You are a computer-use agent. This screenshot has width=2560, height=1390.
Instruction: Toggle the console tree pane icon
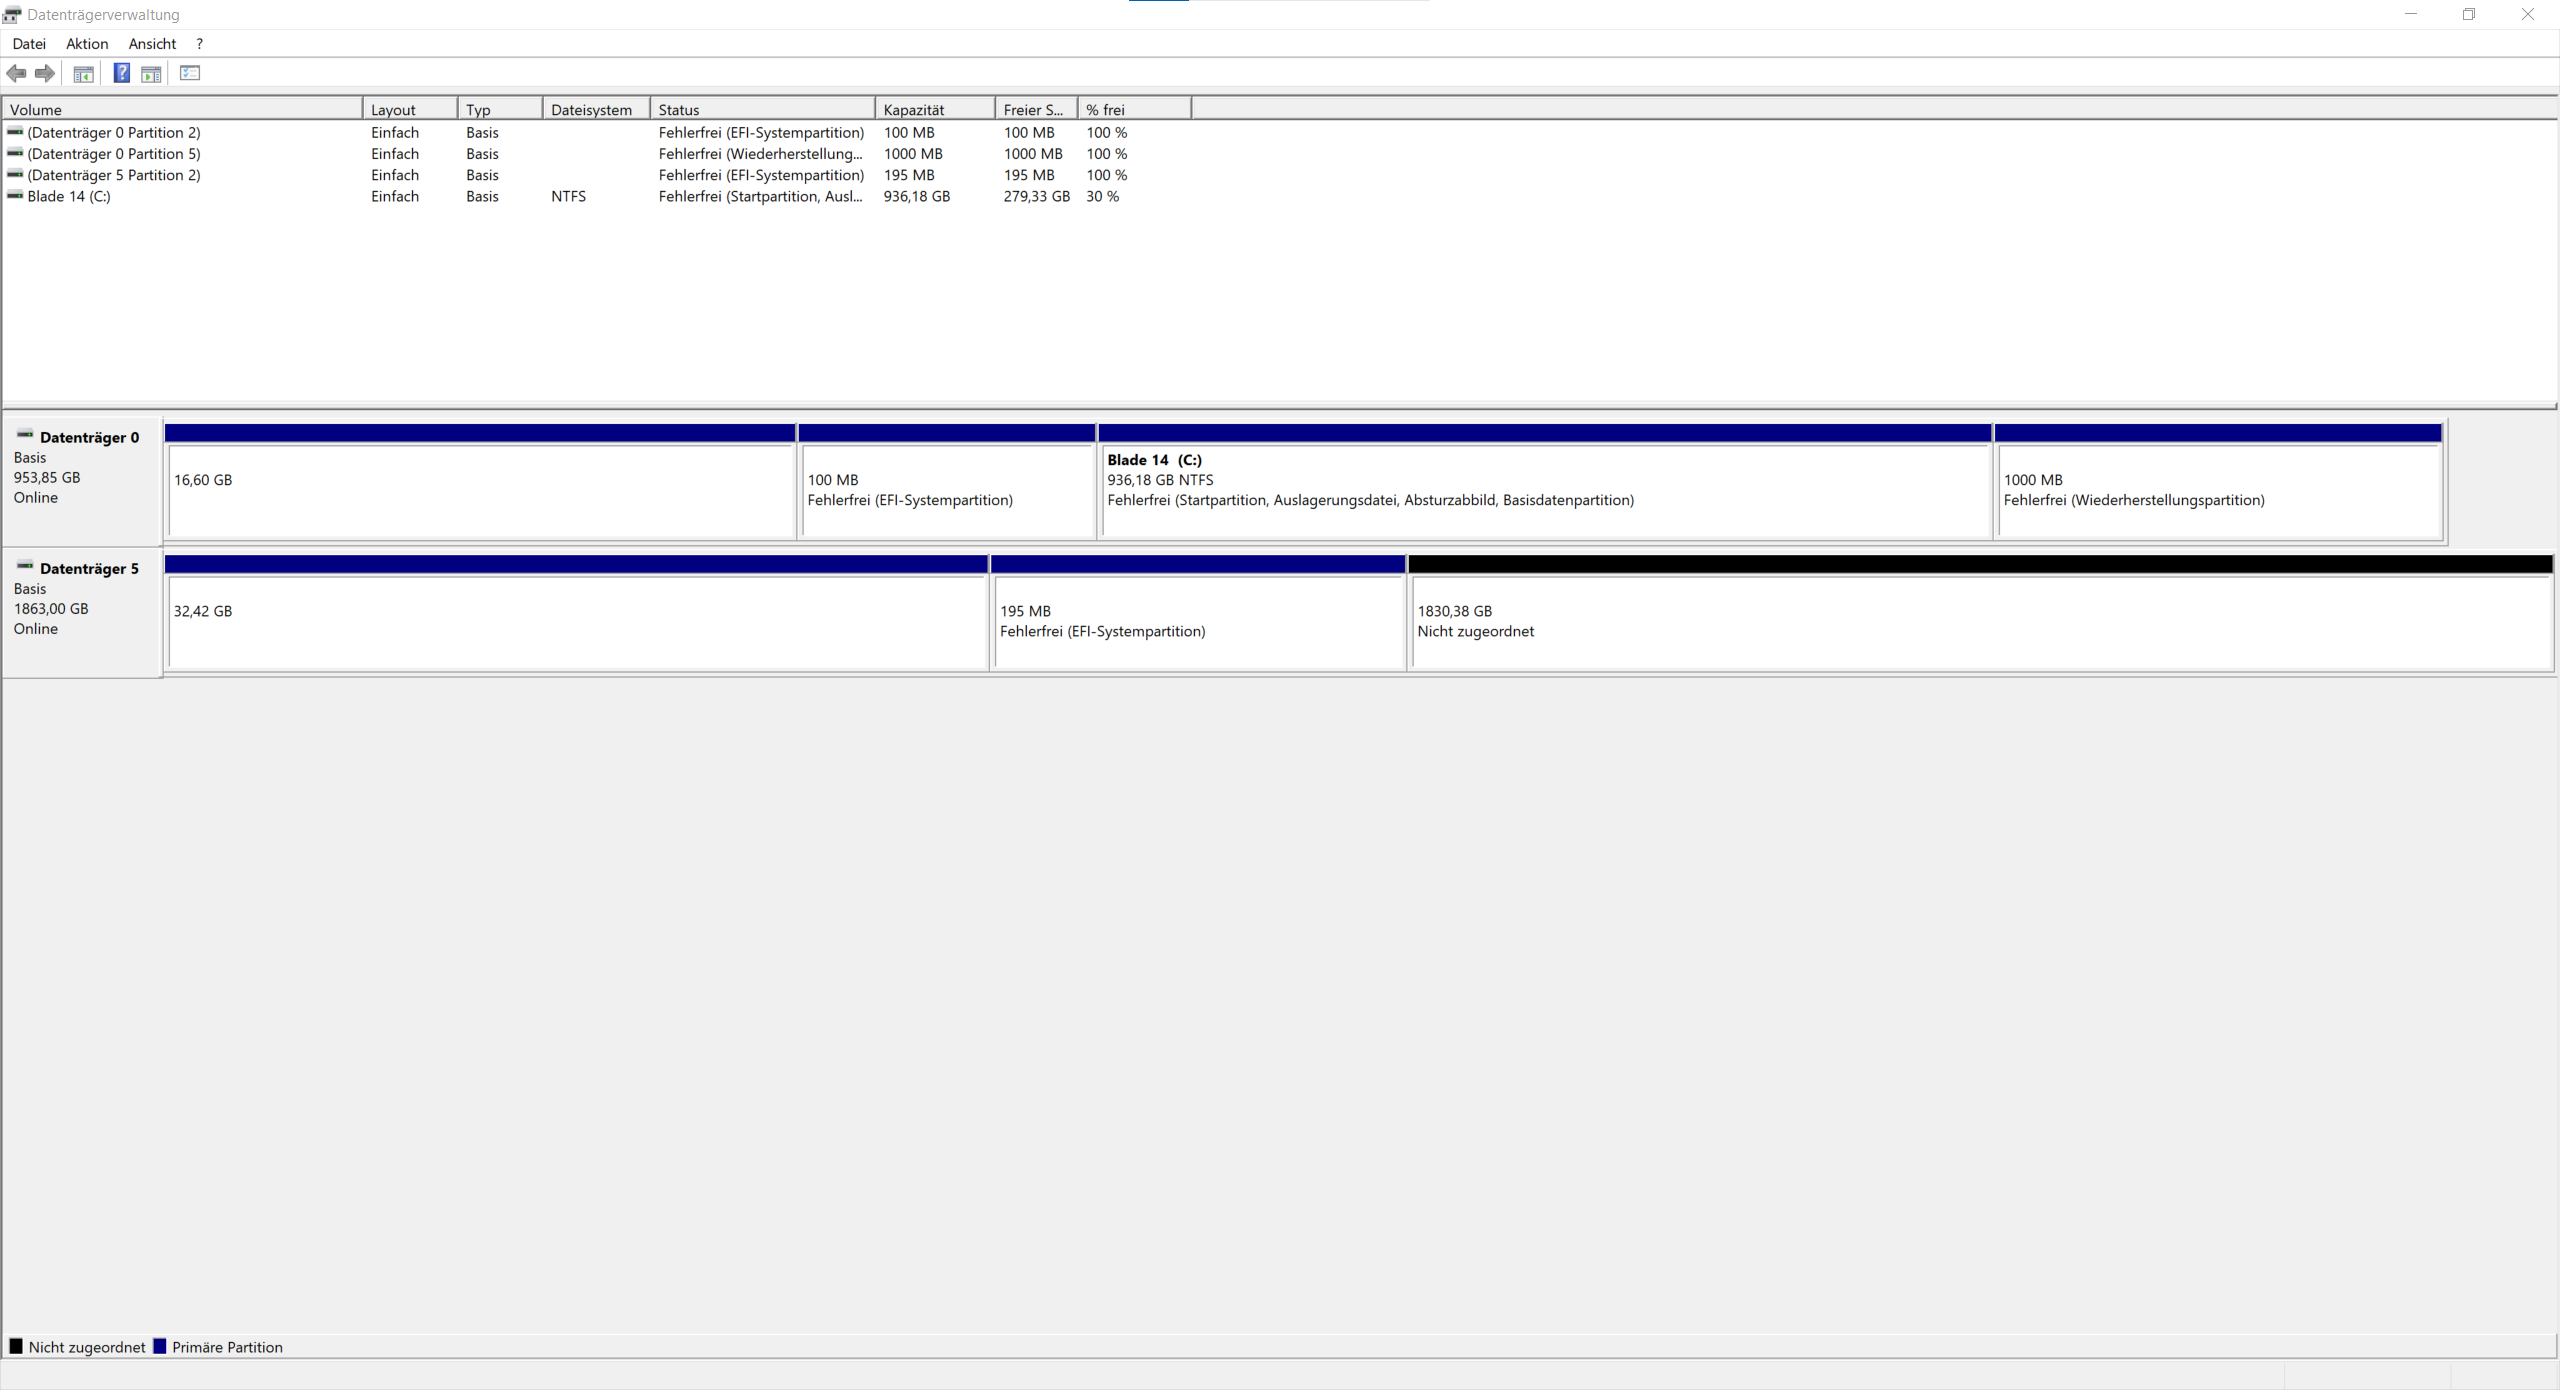pos(83,73)
